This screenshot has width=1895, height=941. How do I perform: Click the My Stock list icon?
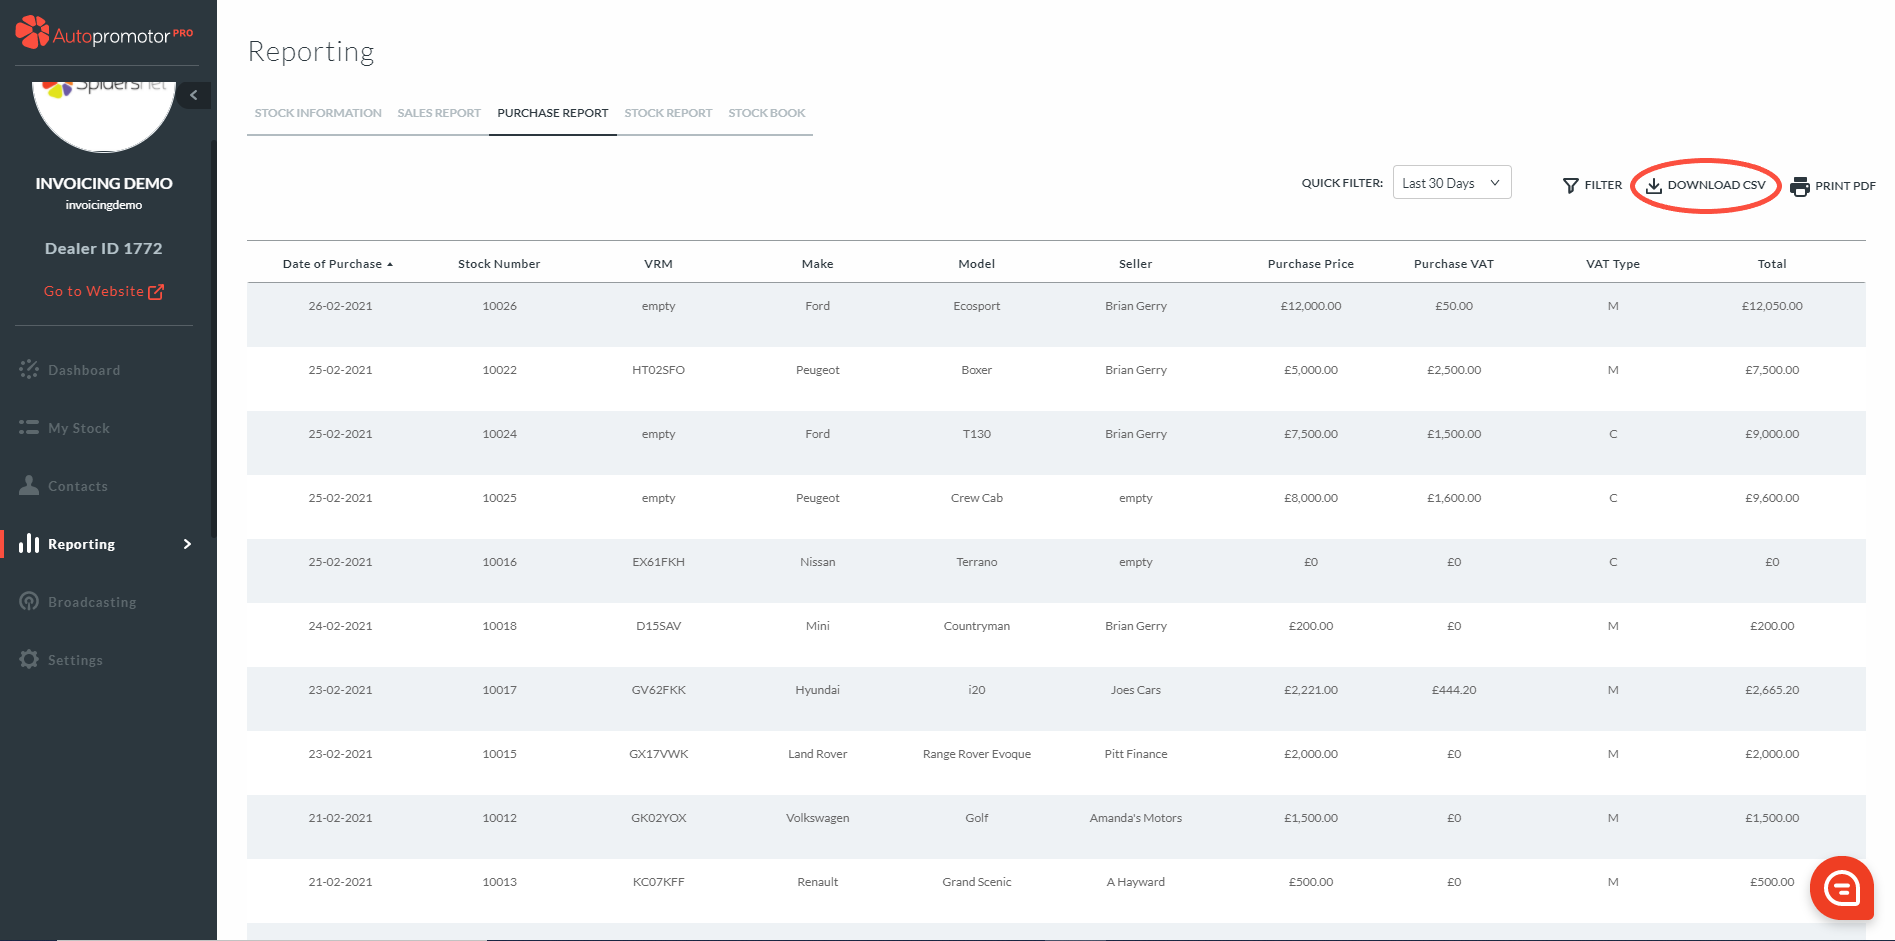[x=29, y=428]
